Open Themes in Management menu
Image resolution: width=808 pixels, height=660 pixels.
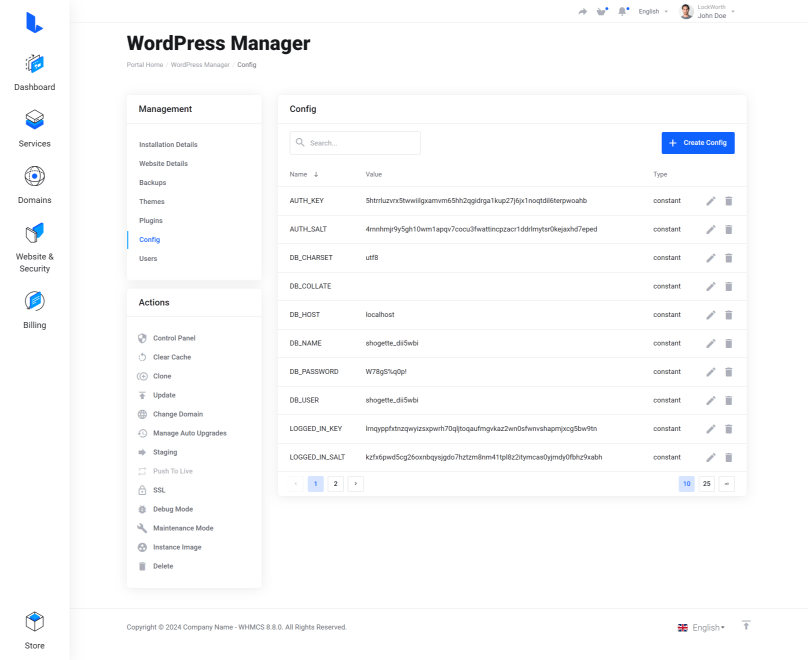152,202
